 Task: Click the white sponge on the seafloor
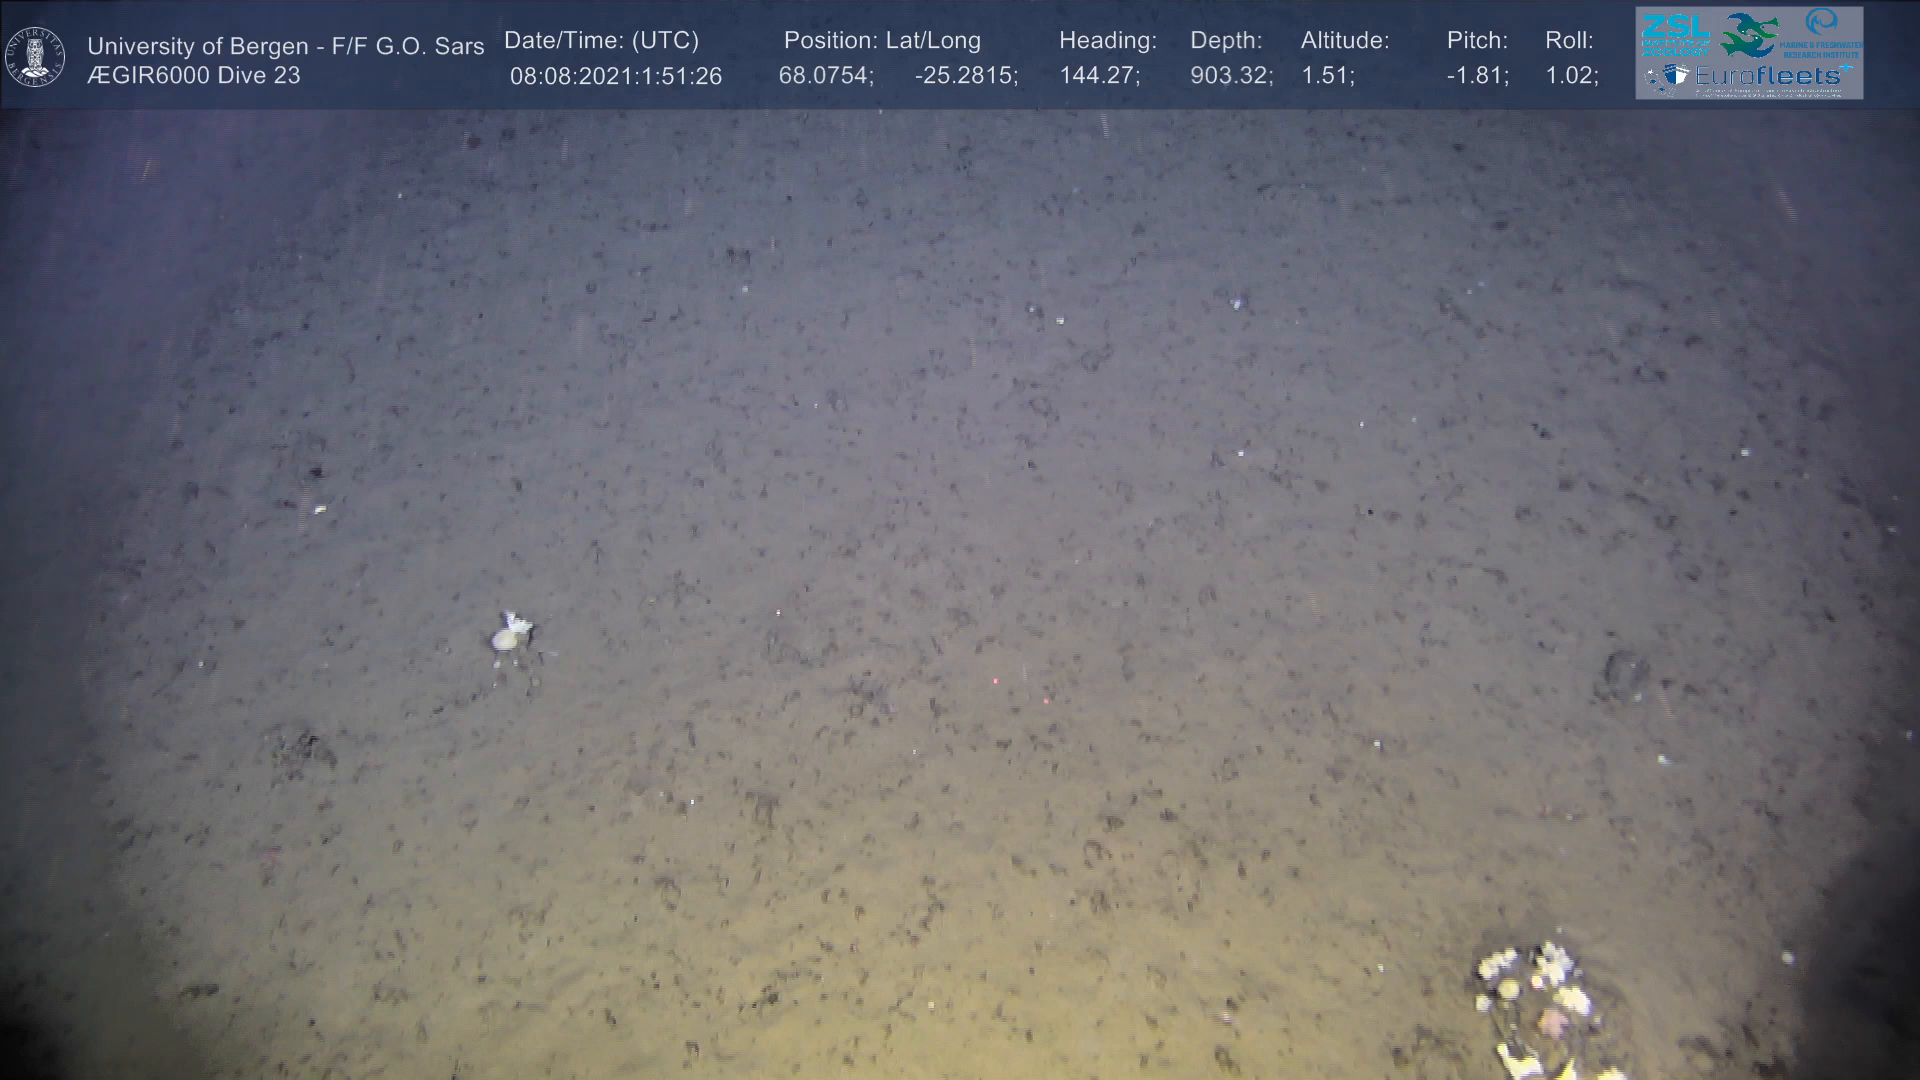[510, 633]
